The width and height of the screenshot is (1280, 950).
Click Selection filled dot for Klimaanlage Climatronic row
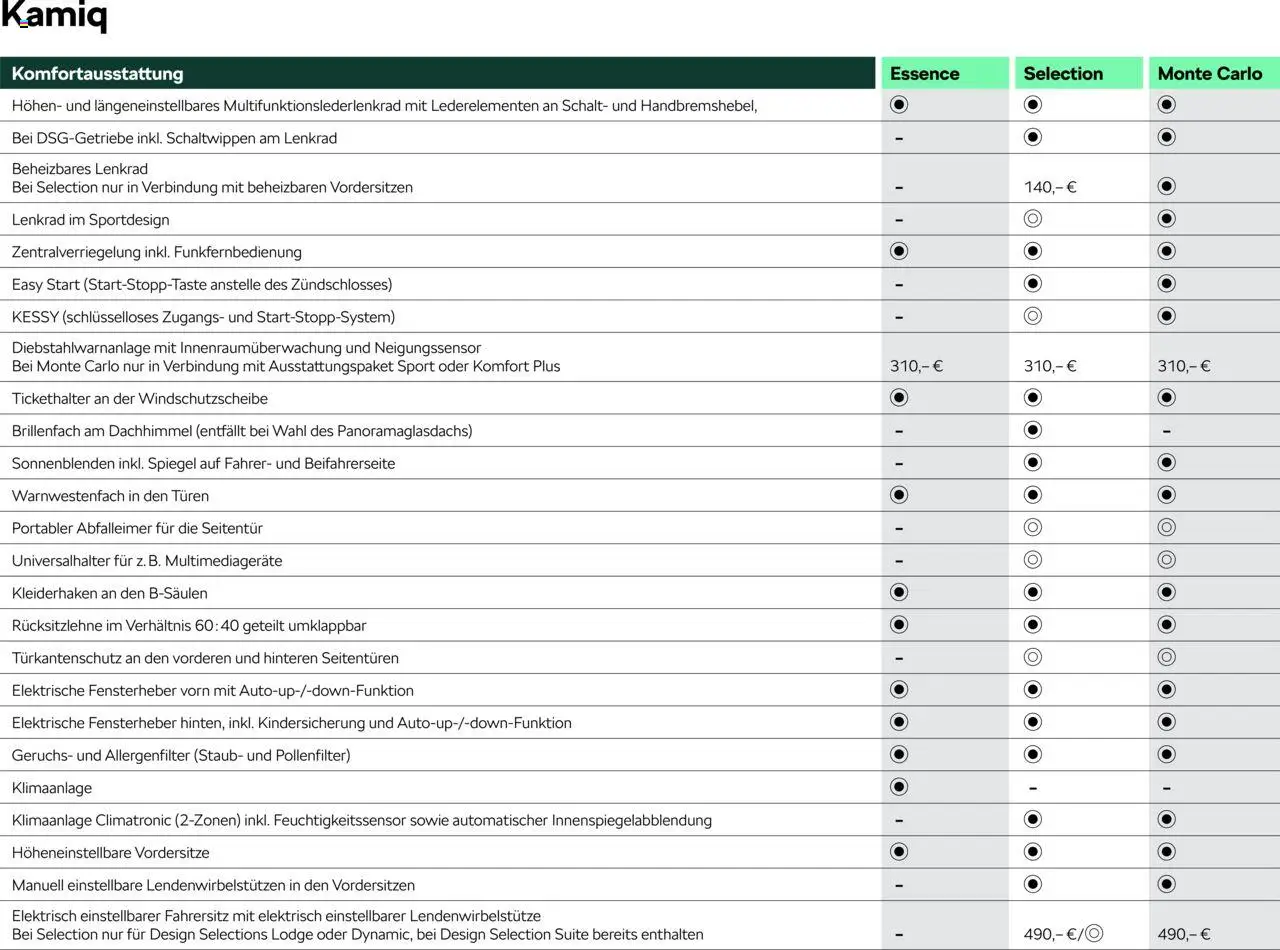pos(1033,819)
